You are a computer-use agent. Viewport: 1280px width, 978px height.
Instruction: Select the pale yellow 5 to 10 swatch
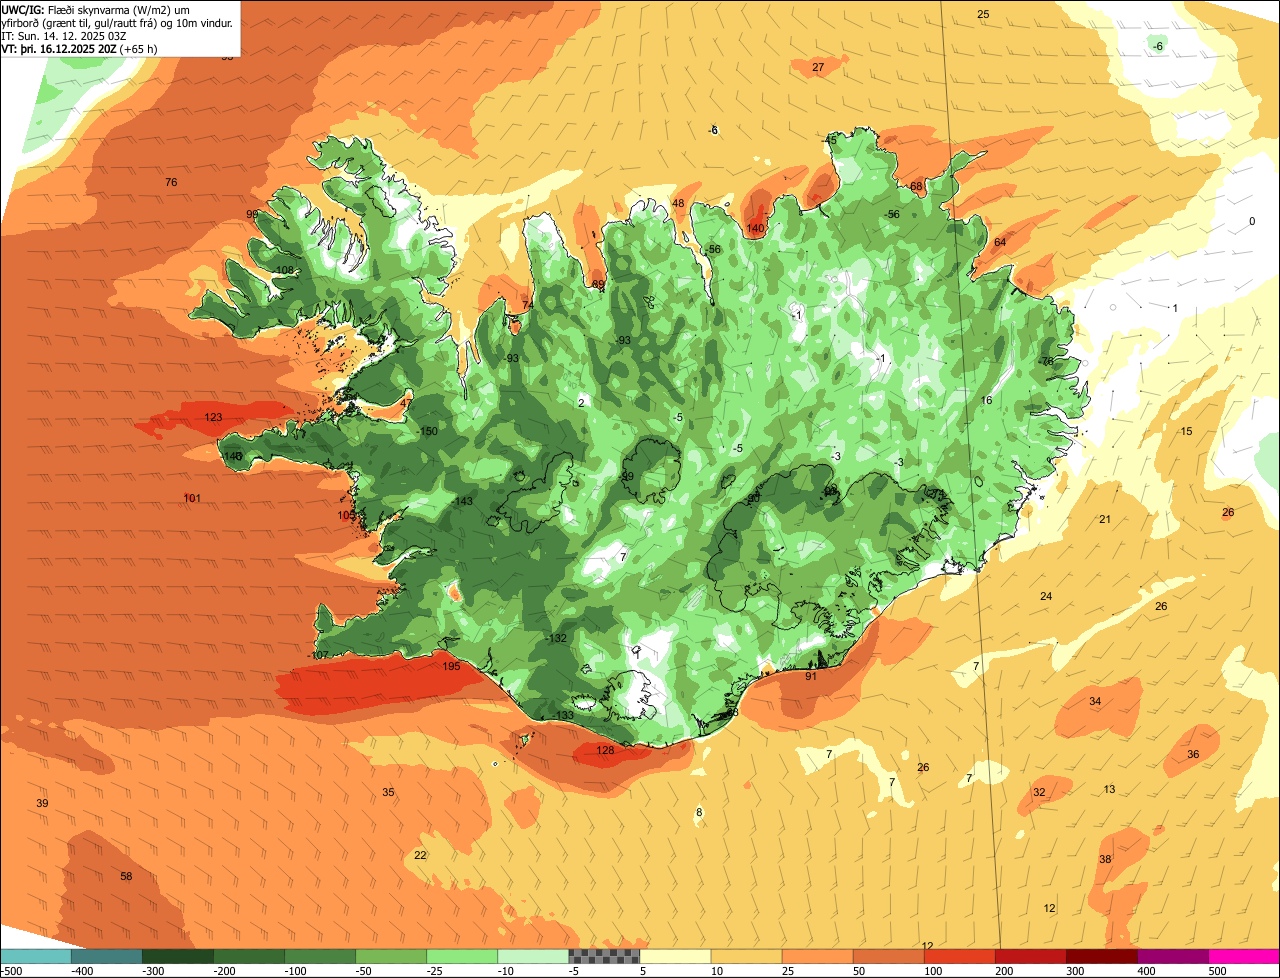pyautogui.click(x=675, y=956)
